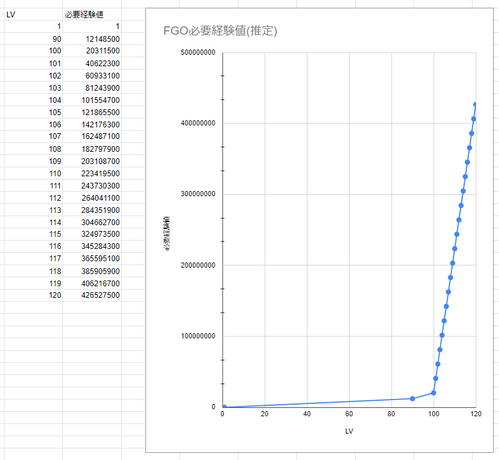Screen dimensions: 499x460
Task: Click the vertical axis title 必要経験値
Action: (166, 233)
